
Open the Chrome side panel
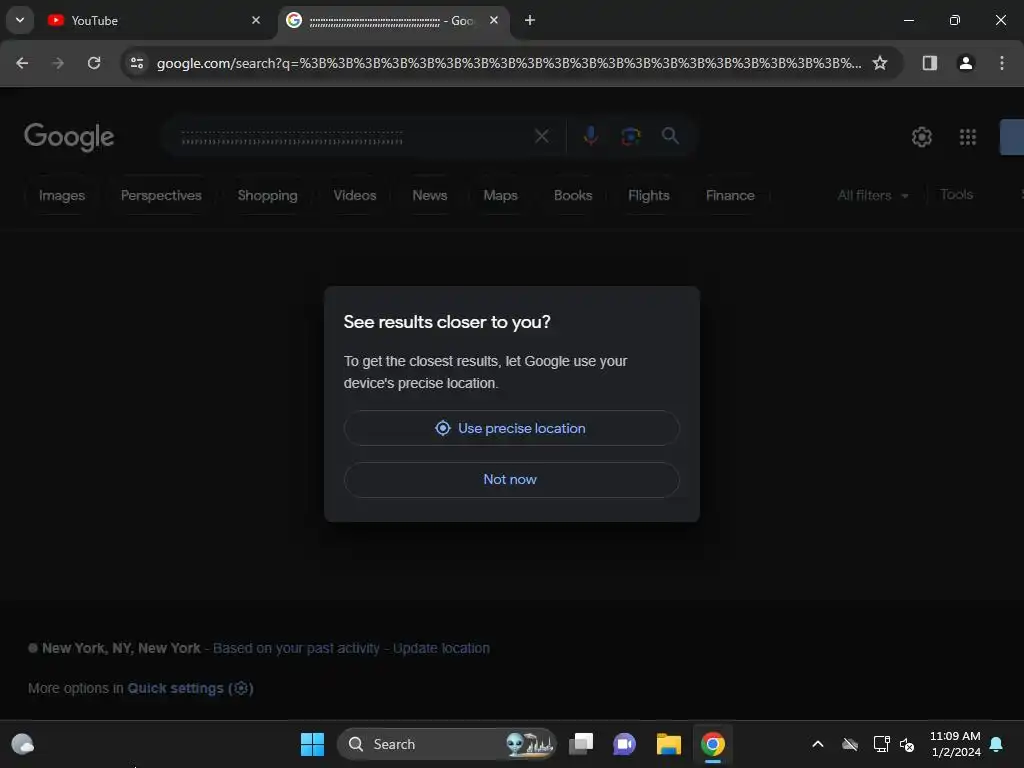(929, 63)
